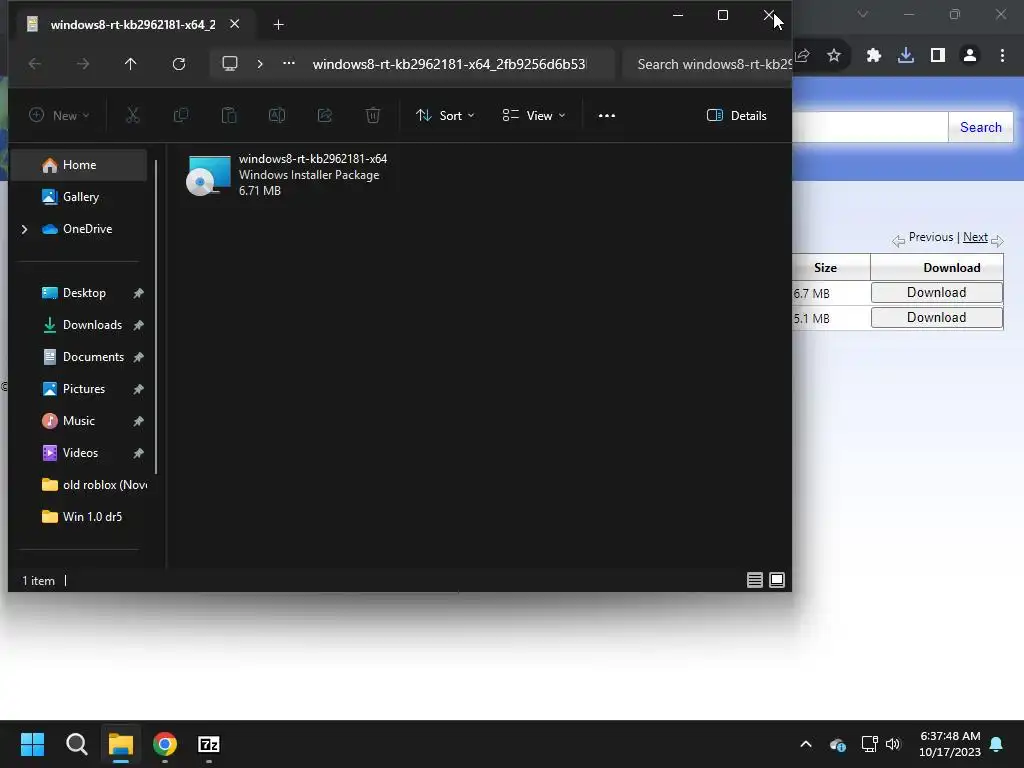
Task: Expand the OneDrive tree node
Action: (24, 229)
